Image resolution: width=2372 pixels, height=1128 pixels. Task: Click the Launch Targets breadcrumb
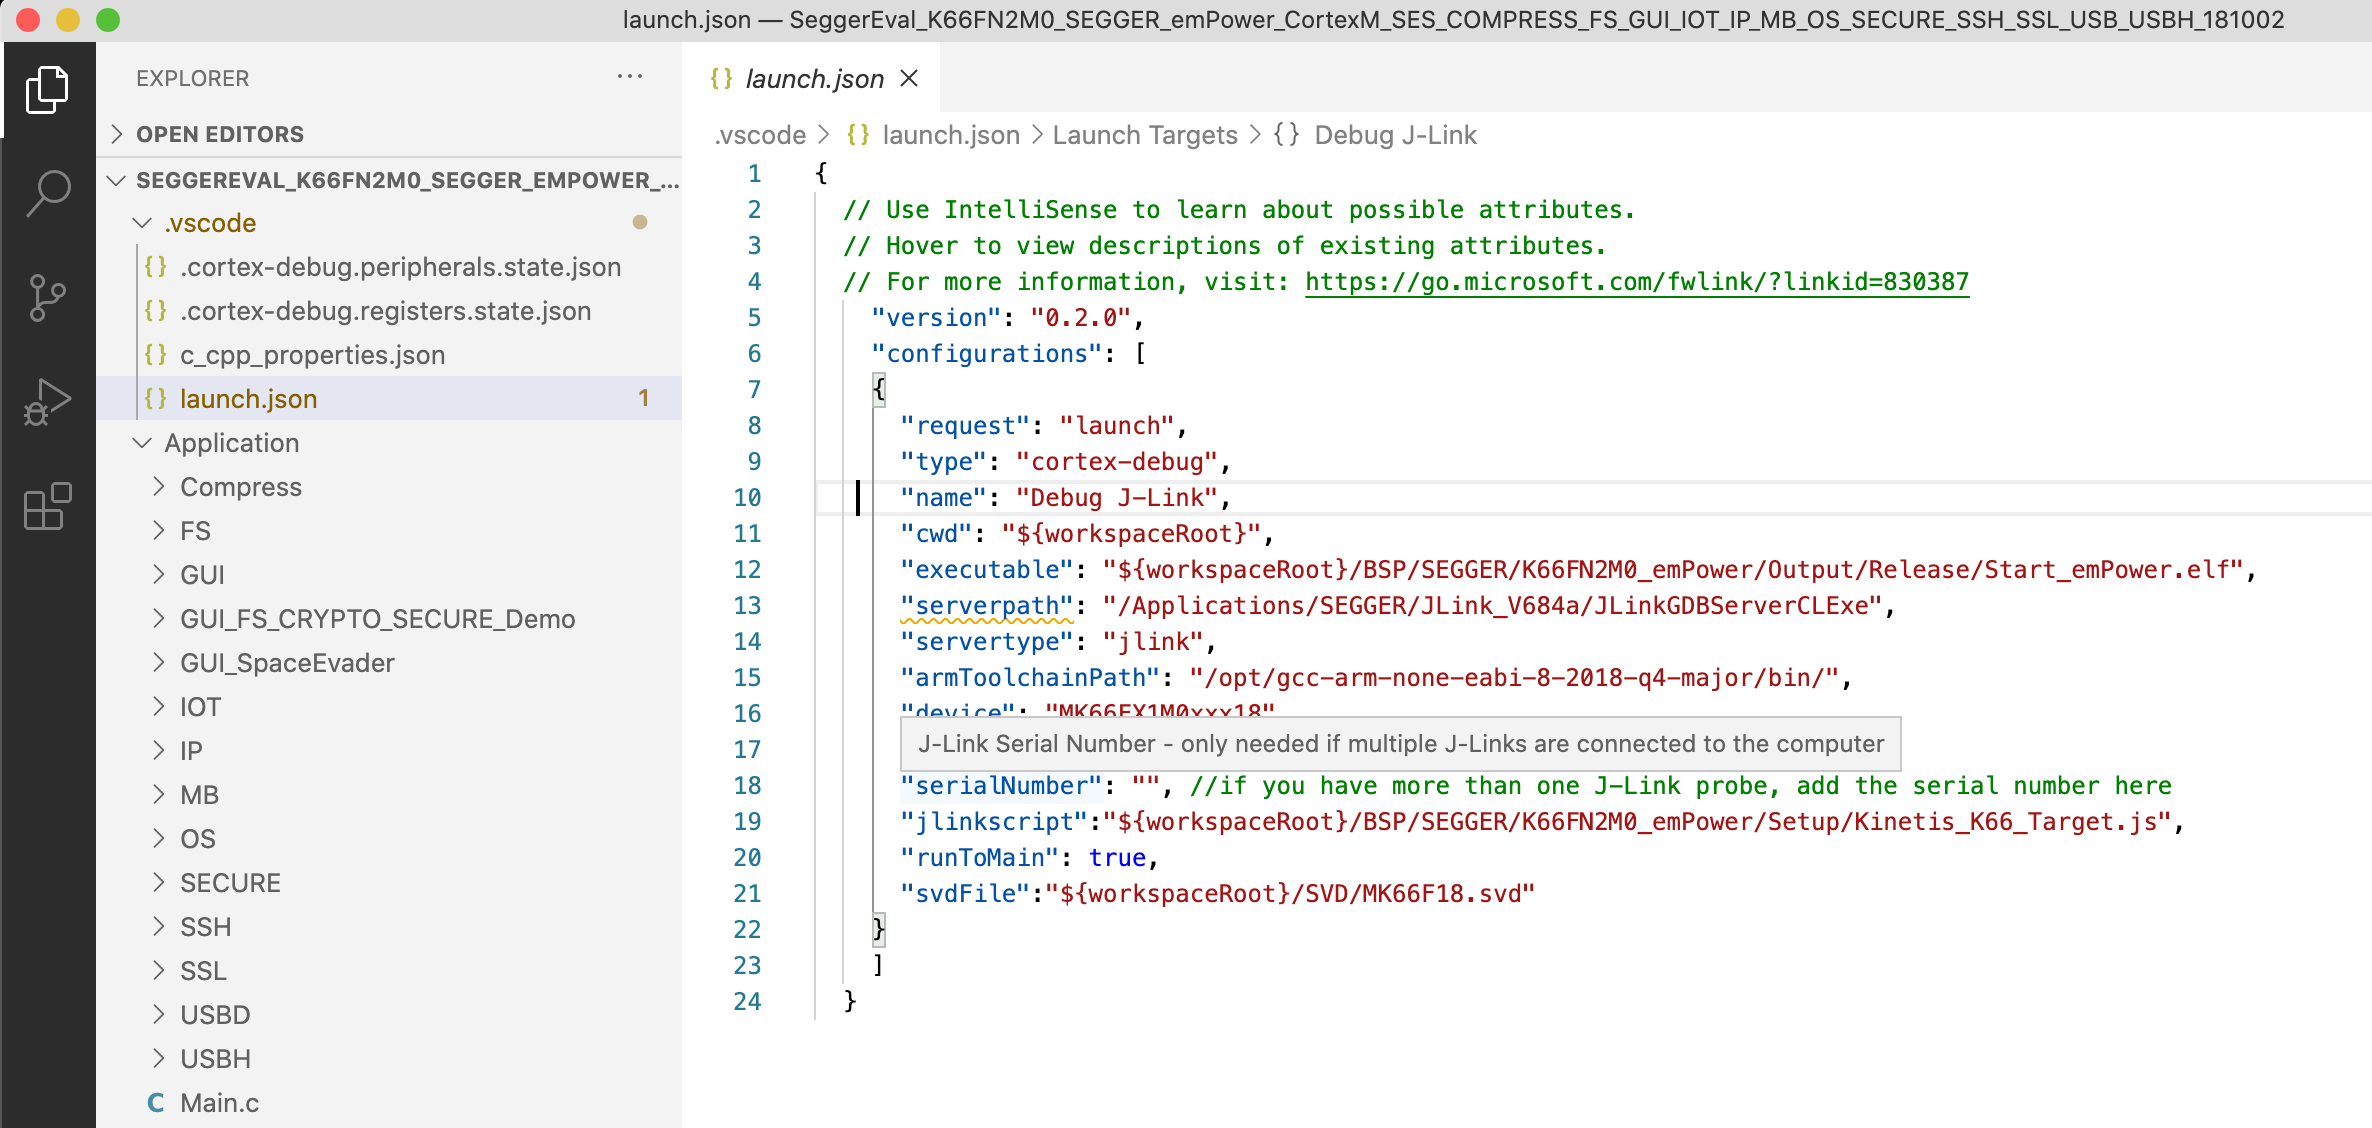[x=1145, y=135]
